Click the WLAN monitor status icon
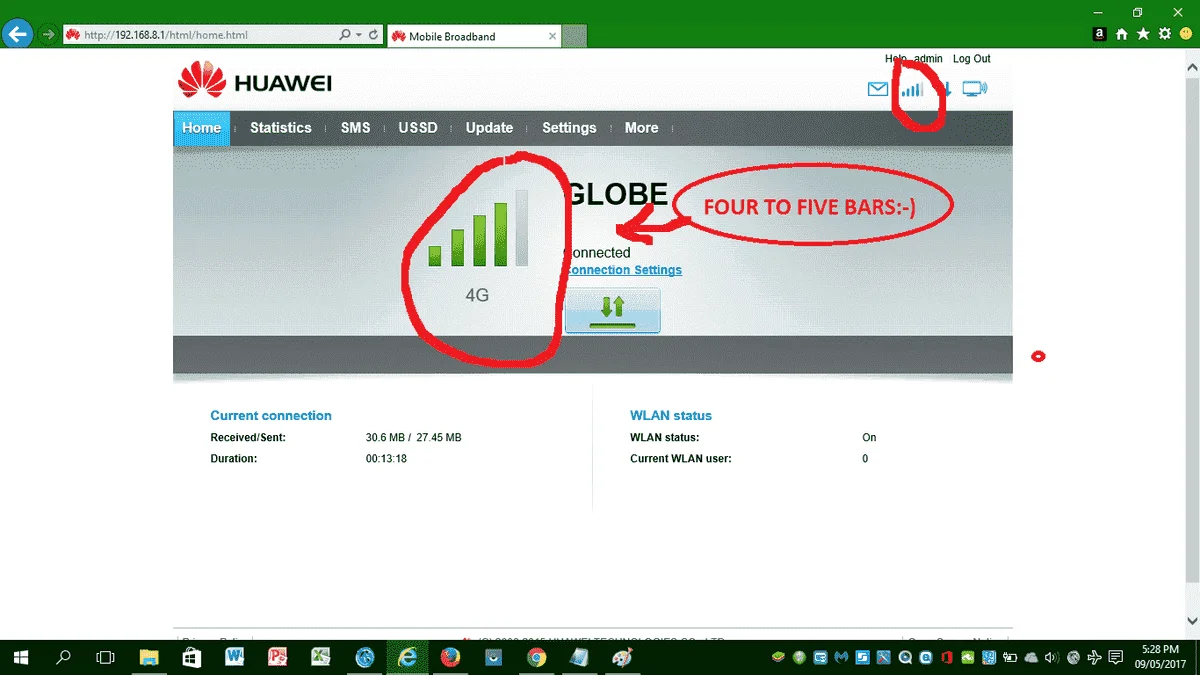The image size is (1200, 675). tap(974, 89)
